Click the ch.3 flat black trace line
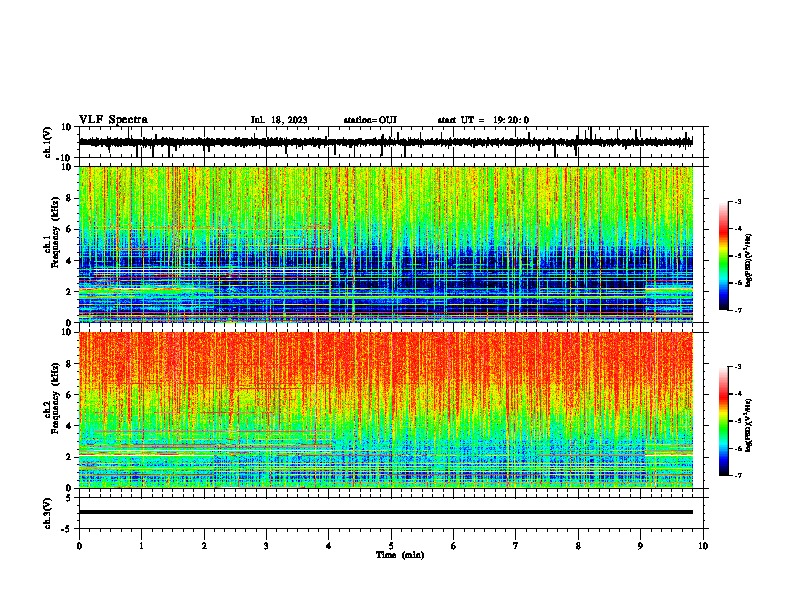The image size is (792, 612). (x=385, y=512)
